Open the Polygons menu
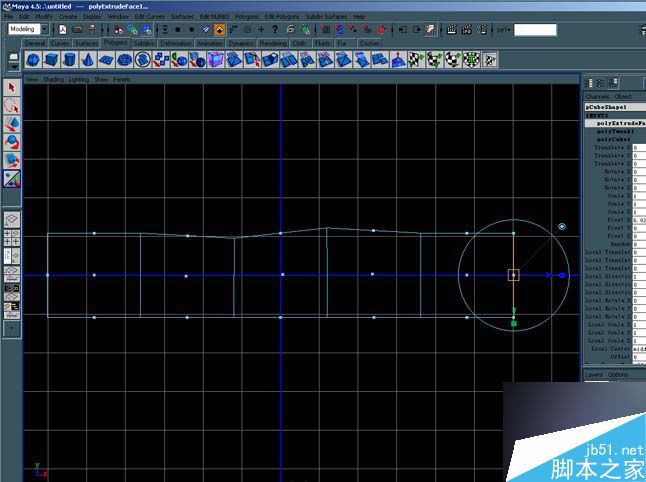The image size is (646, 482). pyautogui.click(x=247, y=16)
